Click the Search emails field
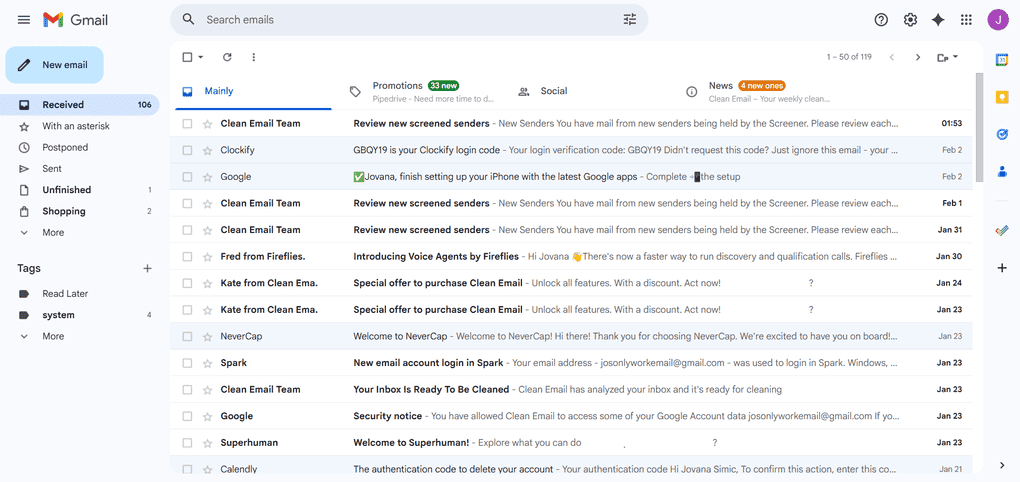This screenshot has width=1020, height=482. point(410,20)
